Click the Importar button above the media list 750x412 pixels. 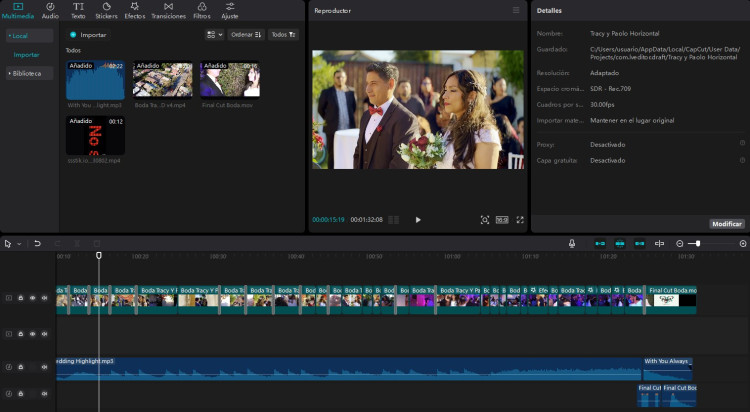(88, 34)
